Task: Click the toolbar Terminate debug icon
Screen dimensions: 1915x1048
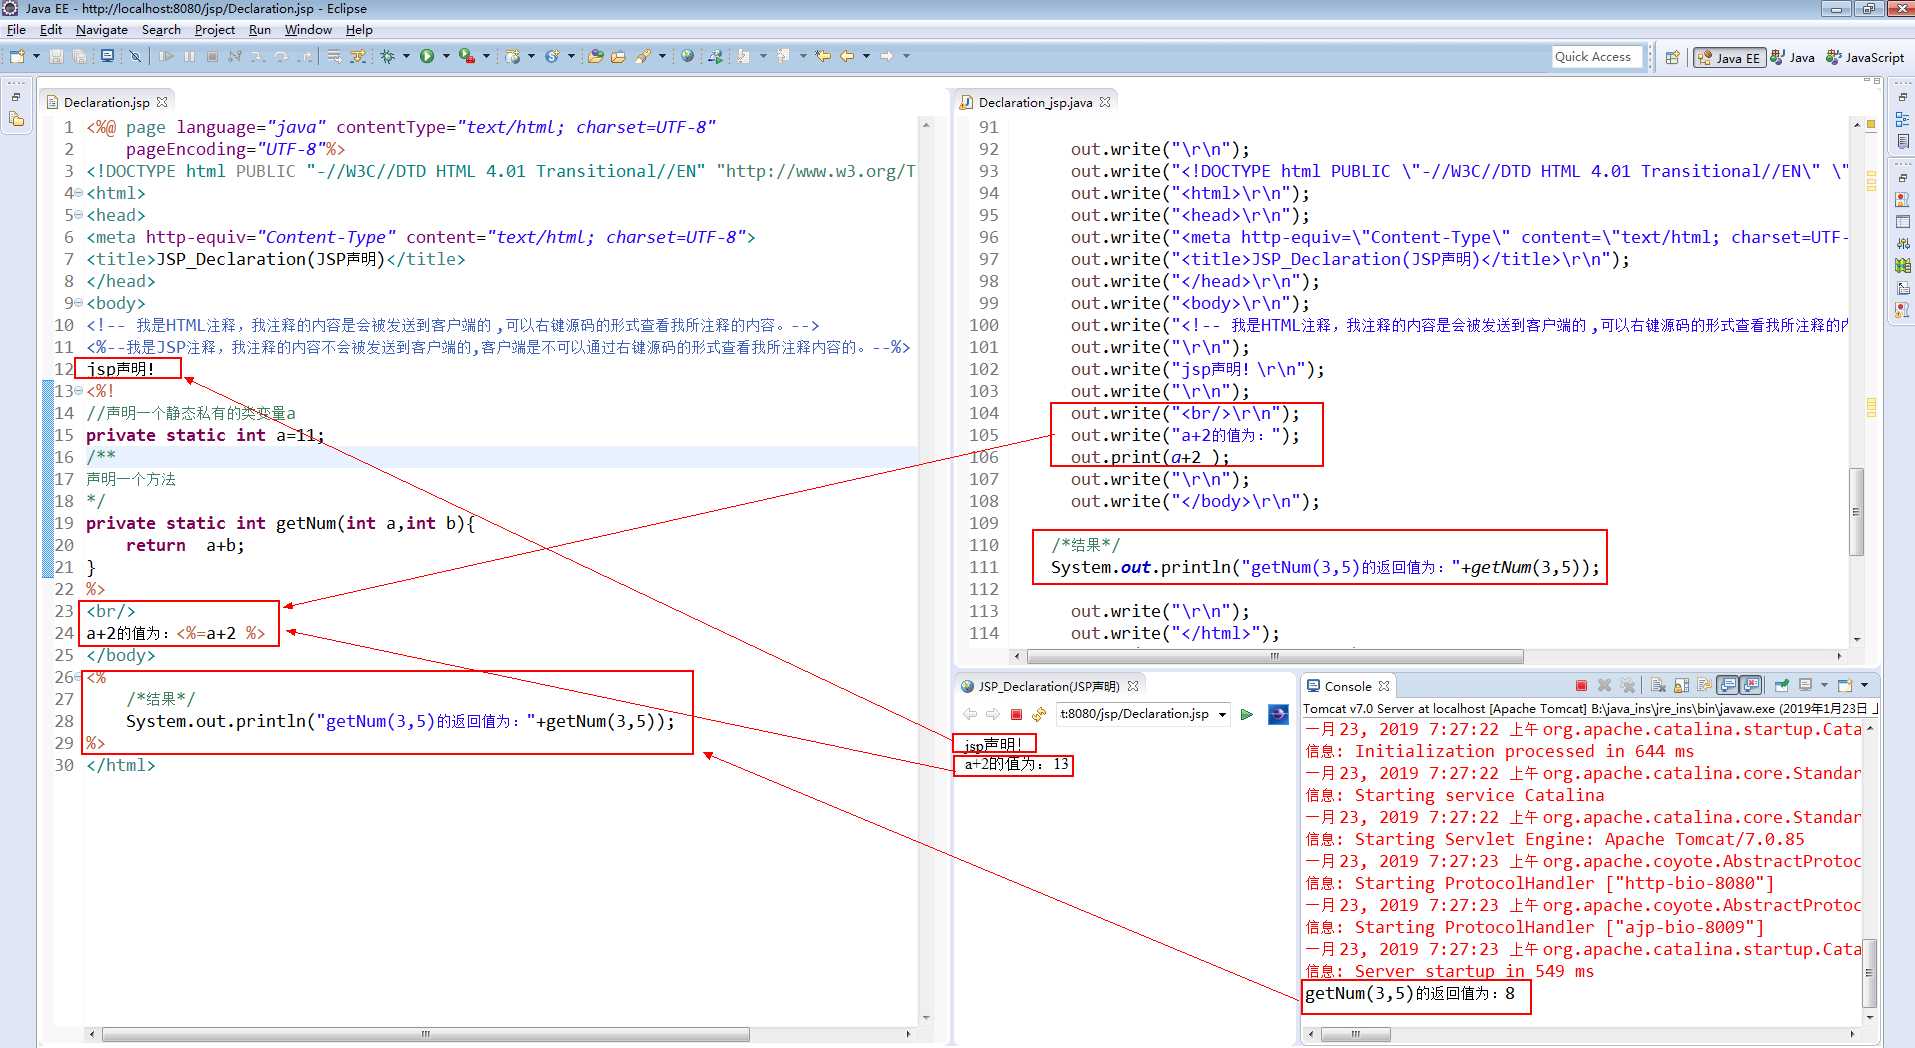Action: pos(212,56)
